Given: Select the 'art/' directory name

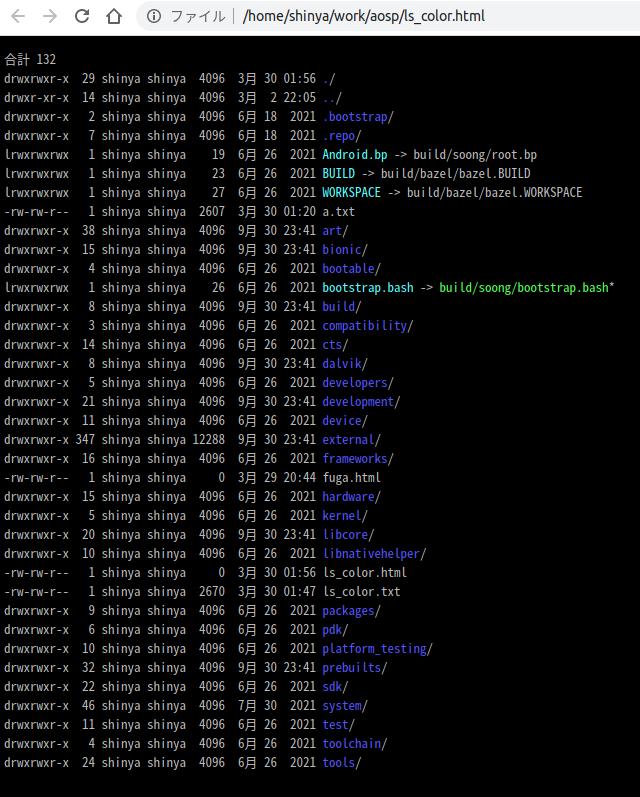Looking at the screenshot, I should (335, 231).
